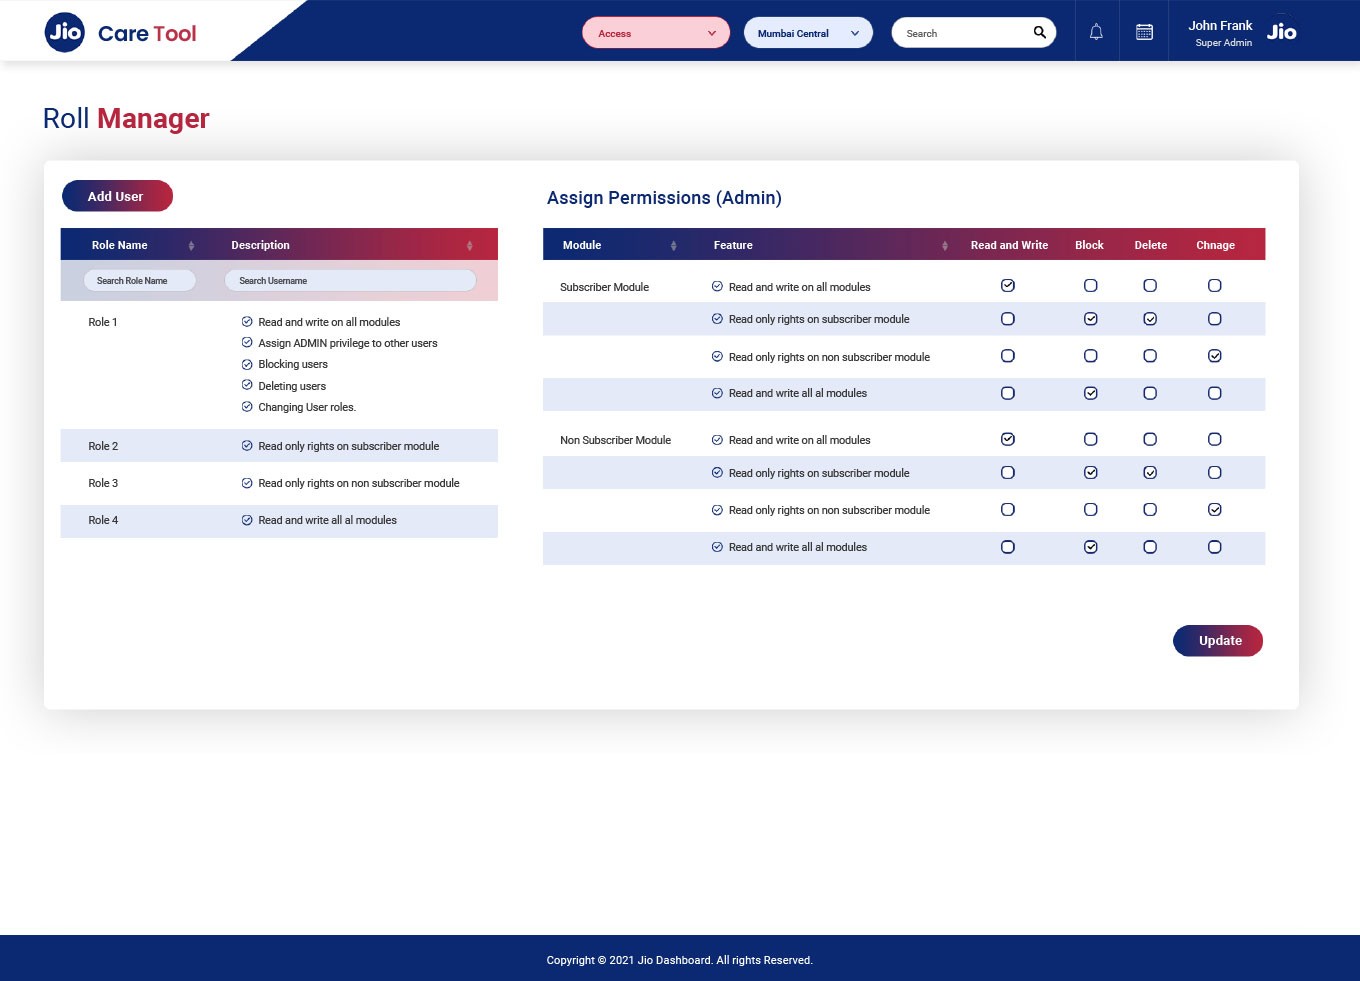
Task: Uncheck Read and Write for first Subscriber Module row
Action: coord(1008,286)
